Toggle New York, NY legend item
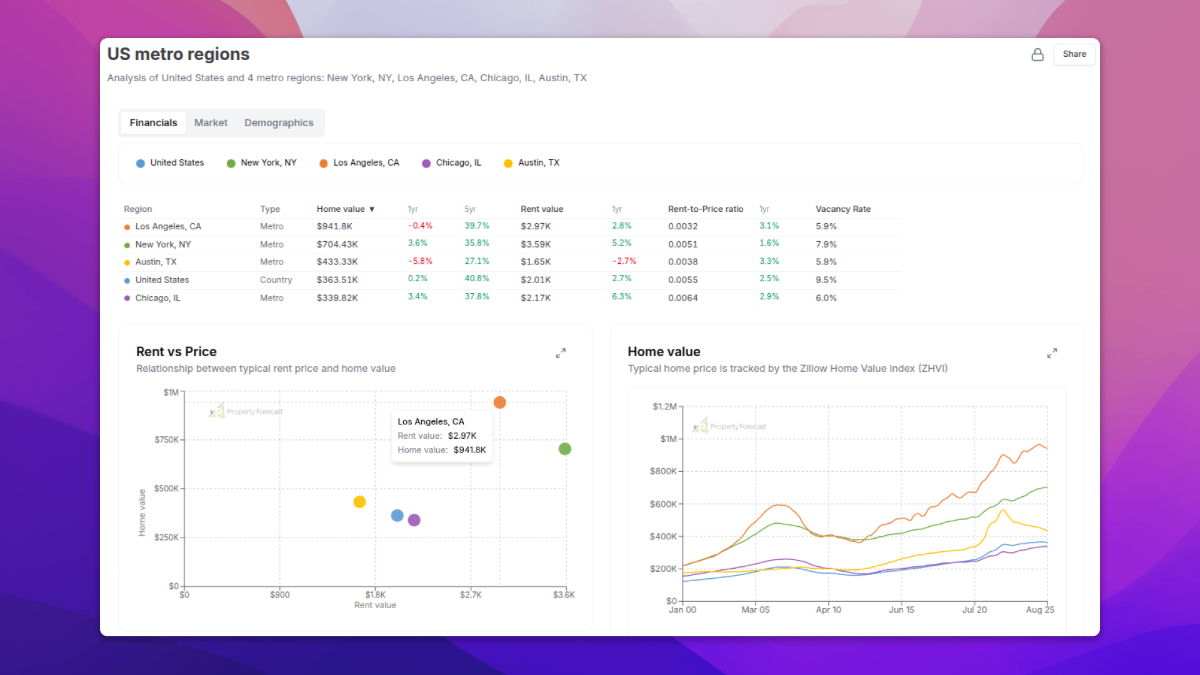 point(261,163)
